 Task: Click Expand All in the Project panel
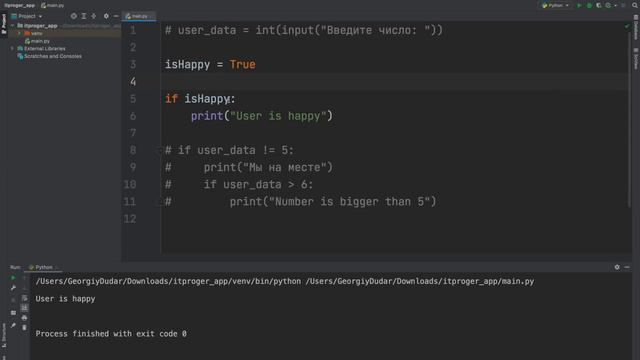84,16
